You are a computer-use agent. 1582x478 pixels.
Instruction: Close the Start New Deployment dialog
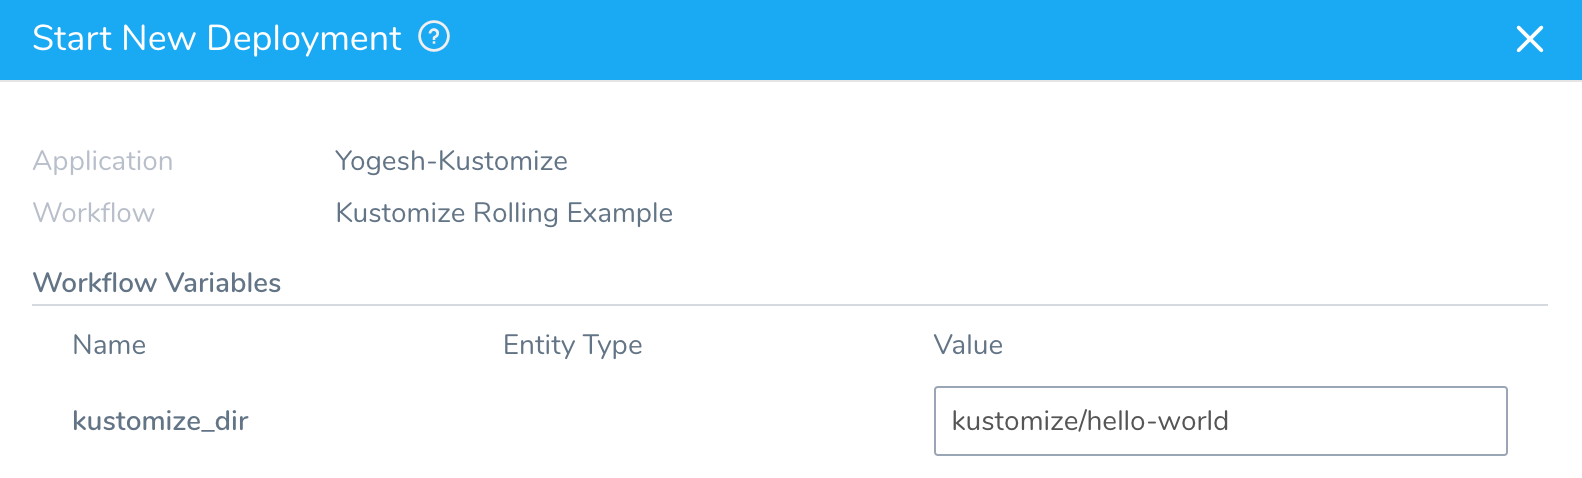[1530, 39]
